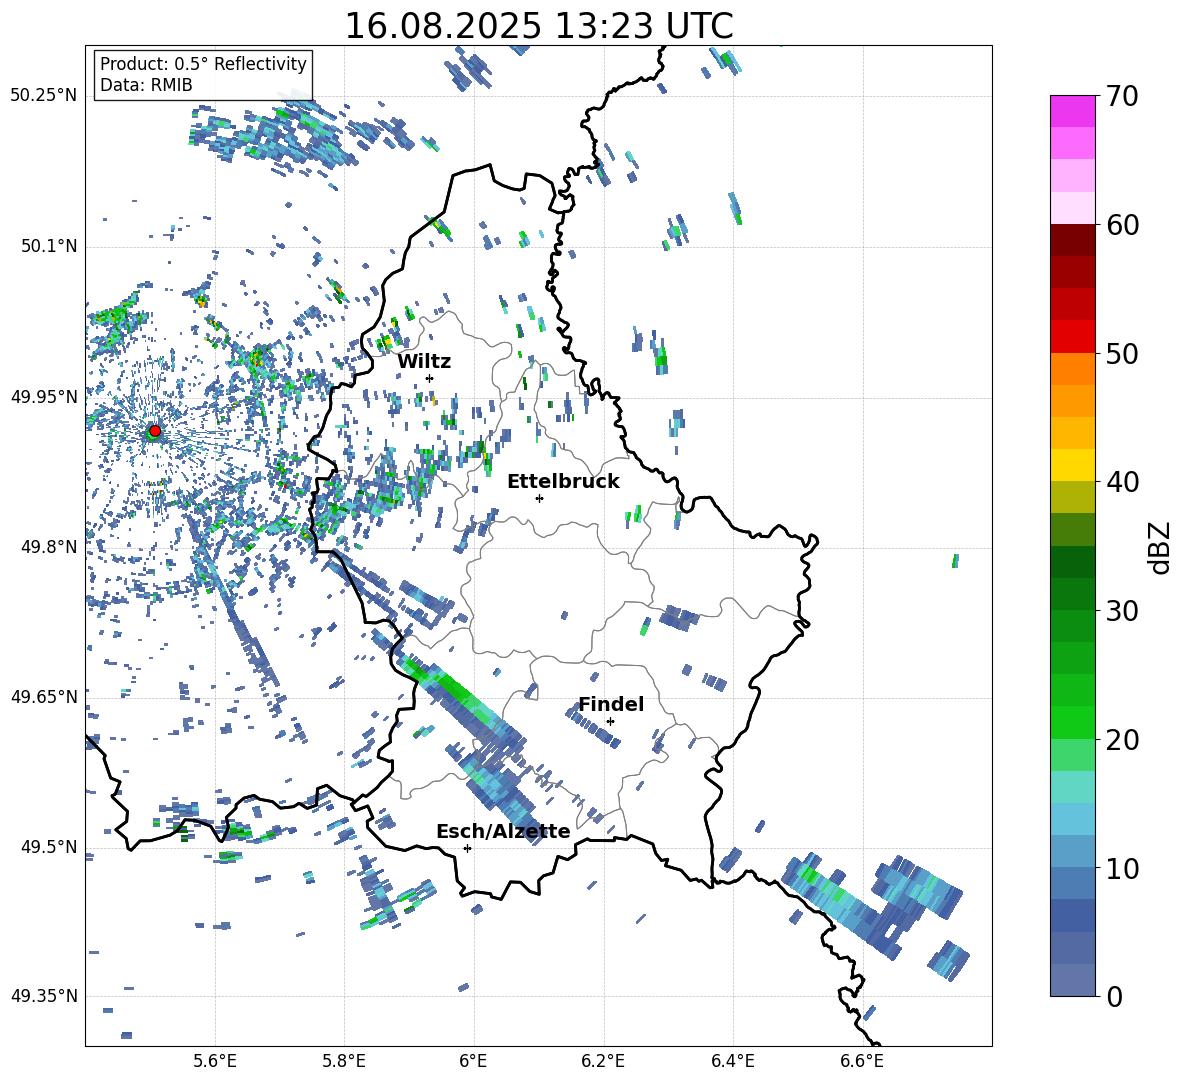Click the 40 colorbar tick label
The width and height of the screenshot is (1184, 1081).
click(x=1122, y=482)
